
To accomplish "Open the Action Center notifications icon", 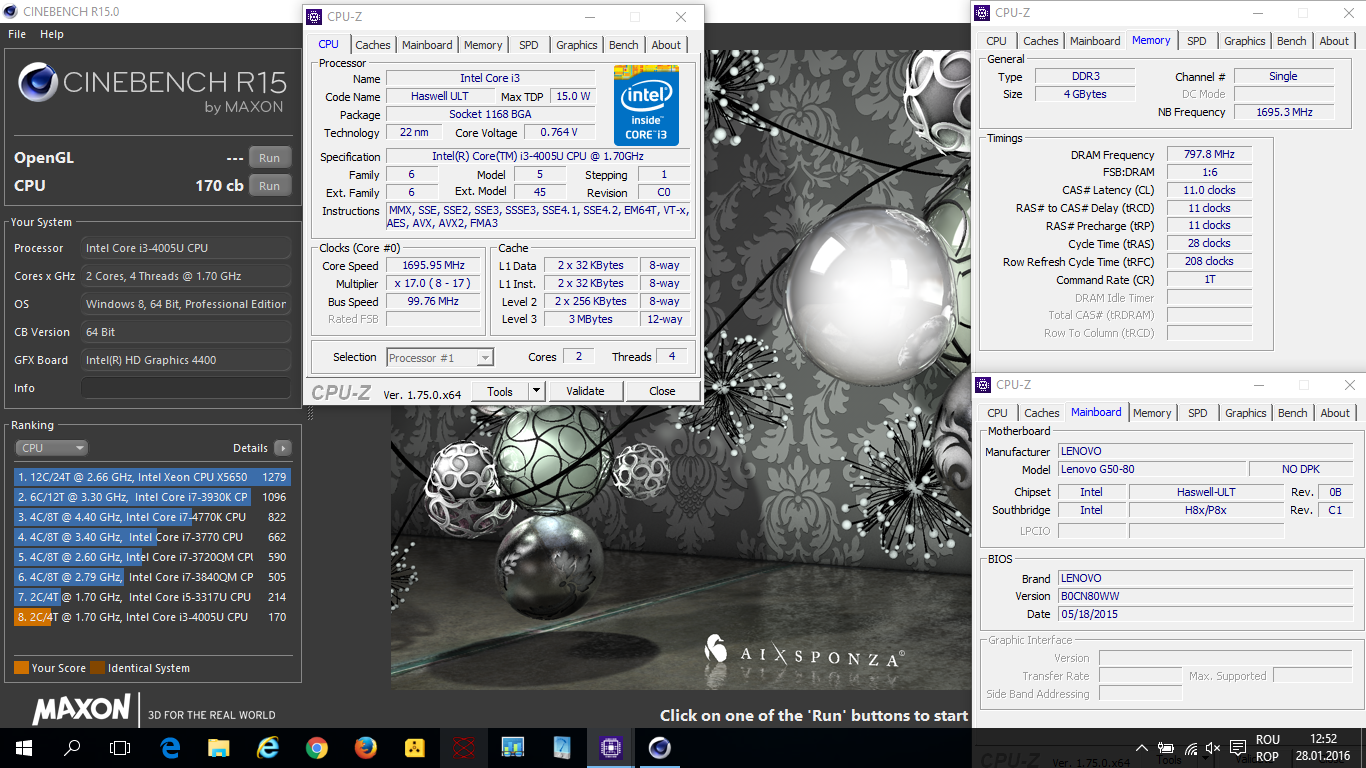I will [1237, 748].
